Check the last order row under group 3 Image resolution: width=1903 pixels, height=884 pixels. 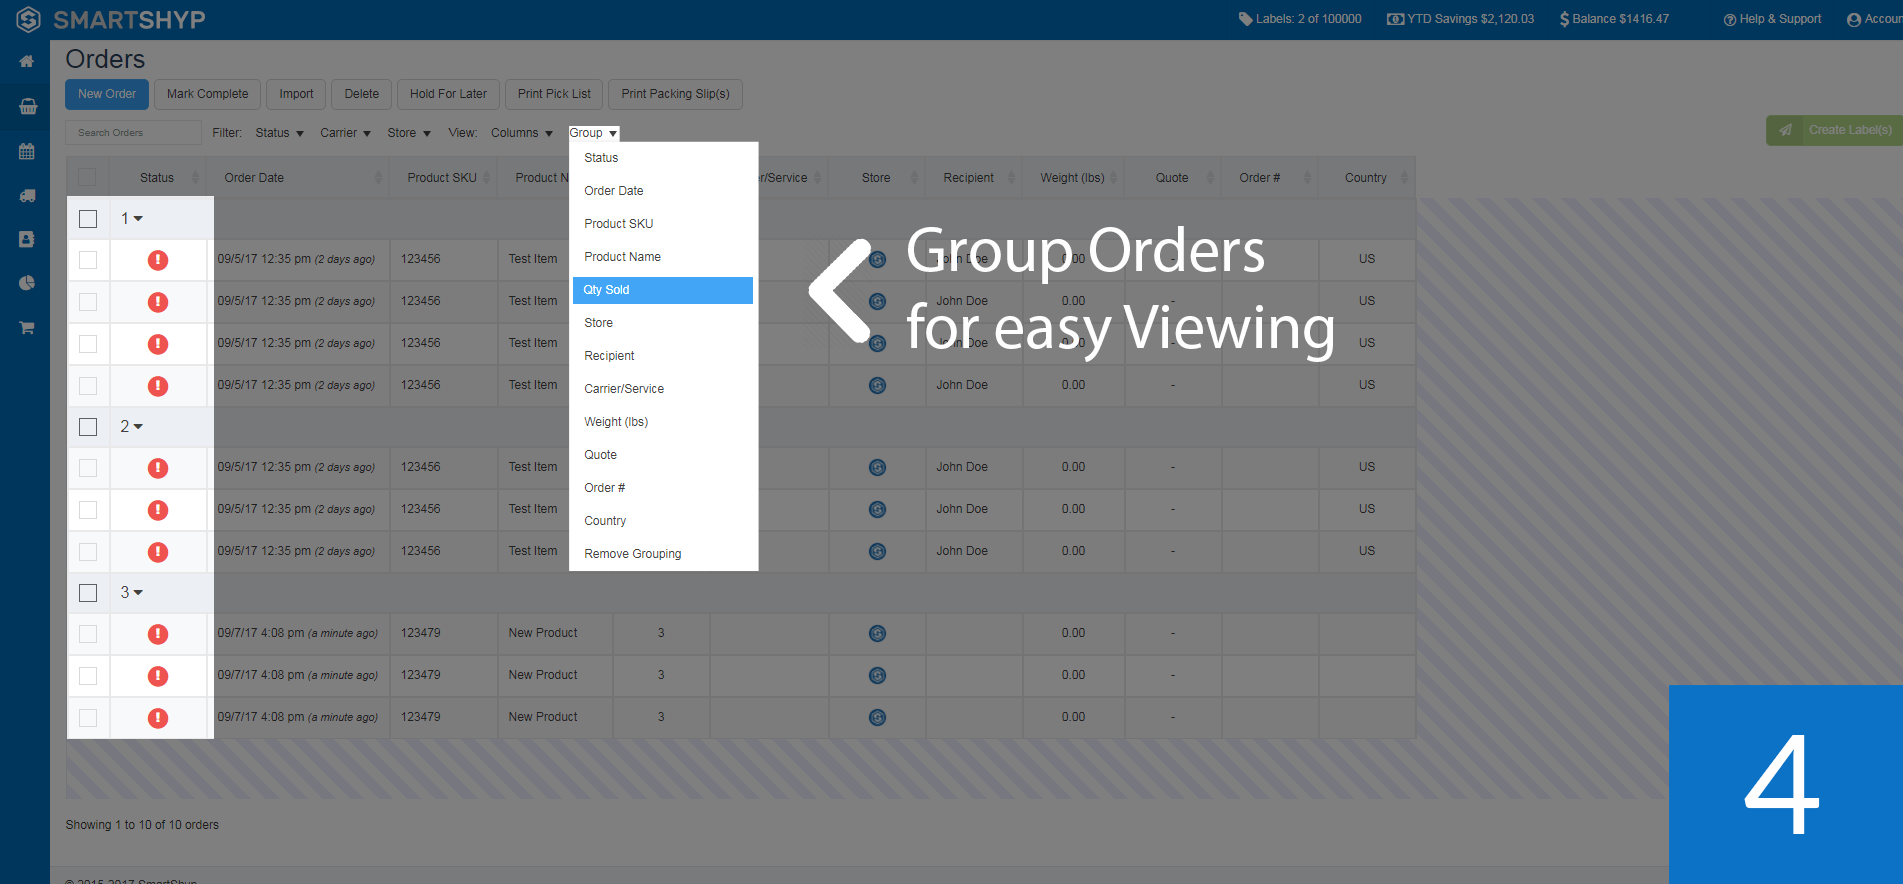(88, 718)
